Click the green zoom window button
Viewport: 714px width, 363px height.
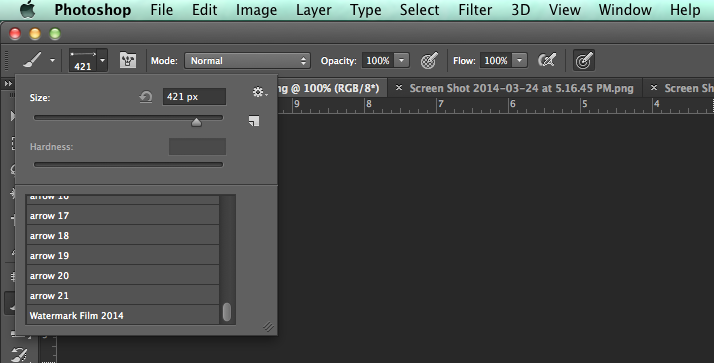[55, 34]
